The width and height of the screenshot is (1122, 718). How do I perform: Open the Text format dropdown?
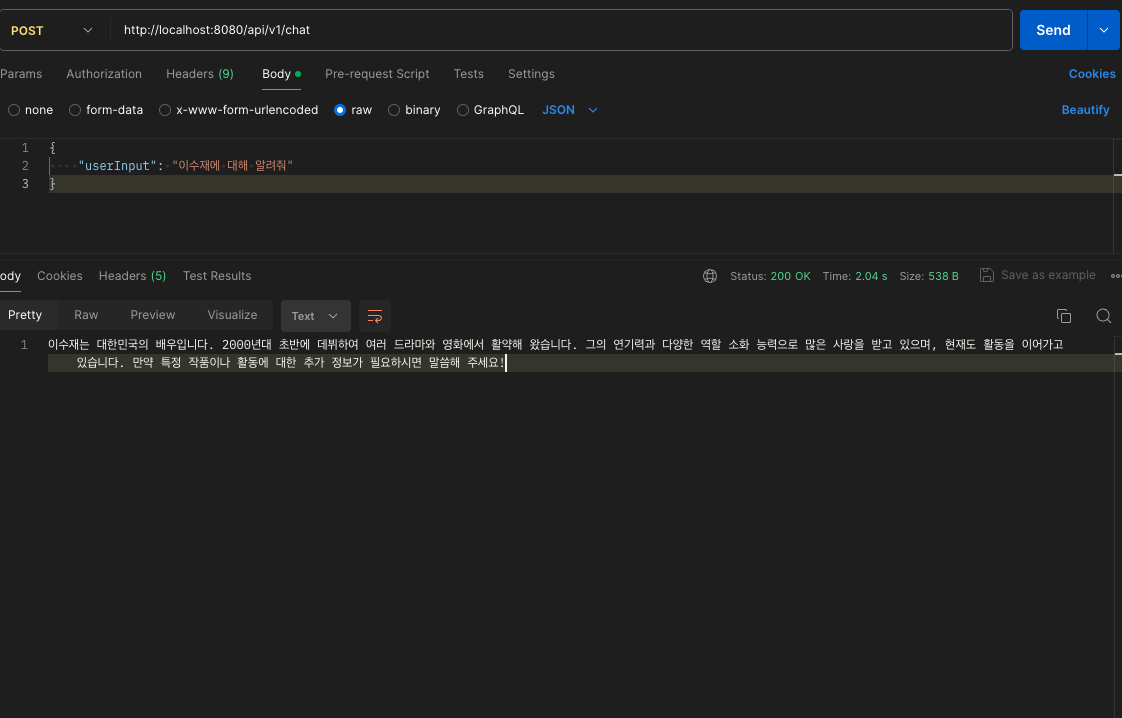tap(315, 316)
